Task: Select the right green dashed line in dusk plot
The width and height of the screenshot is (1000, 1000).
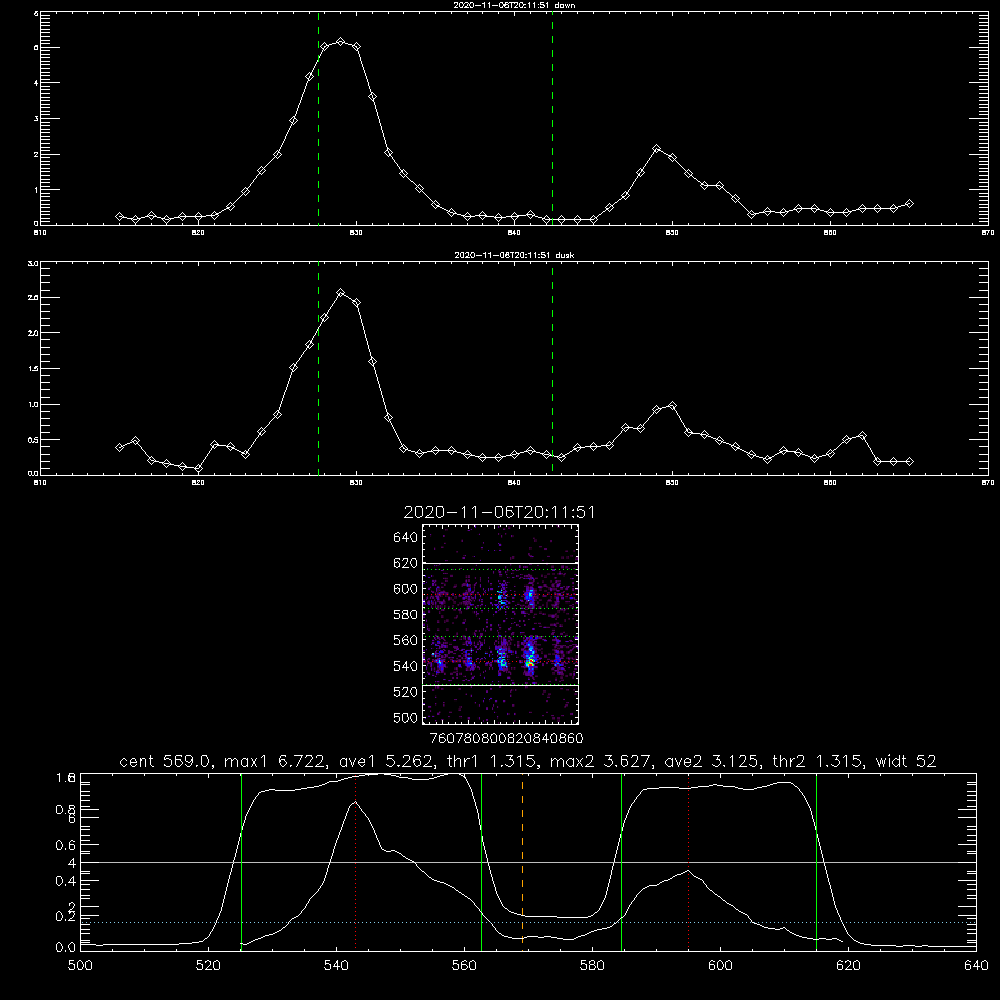Action: tap(552, 368)
